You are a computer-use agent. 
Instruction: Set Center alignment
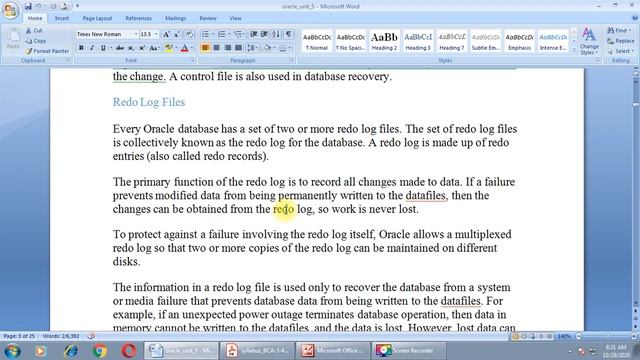pos(216,48)
